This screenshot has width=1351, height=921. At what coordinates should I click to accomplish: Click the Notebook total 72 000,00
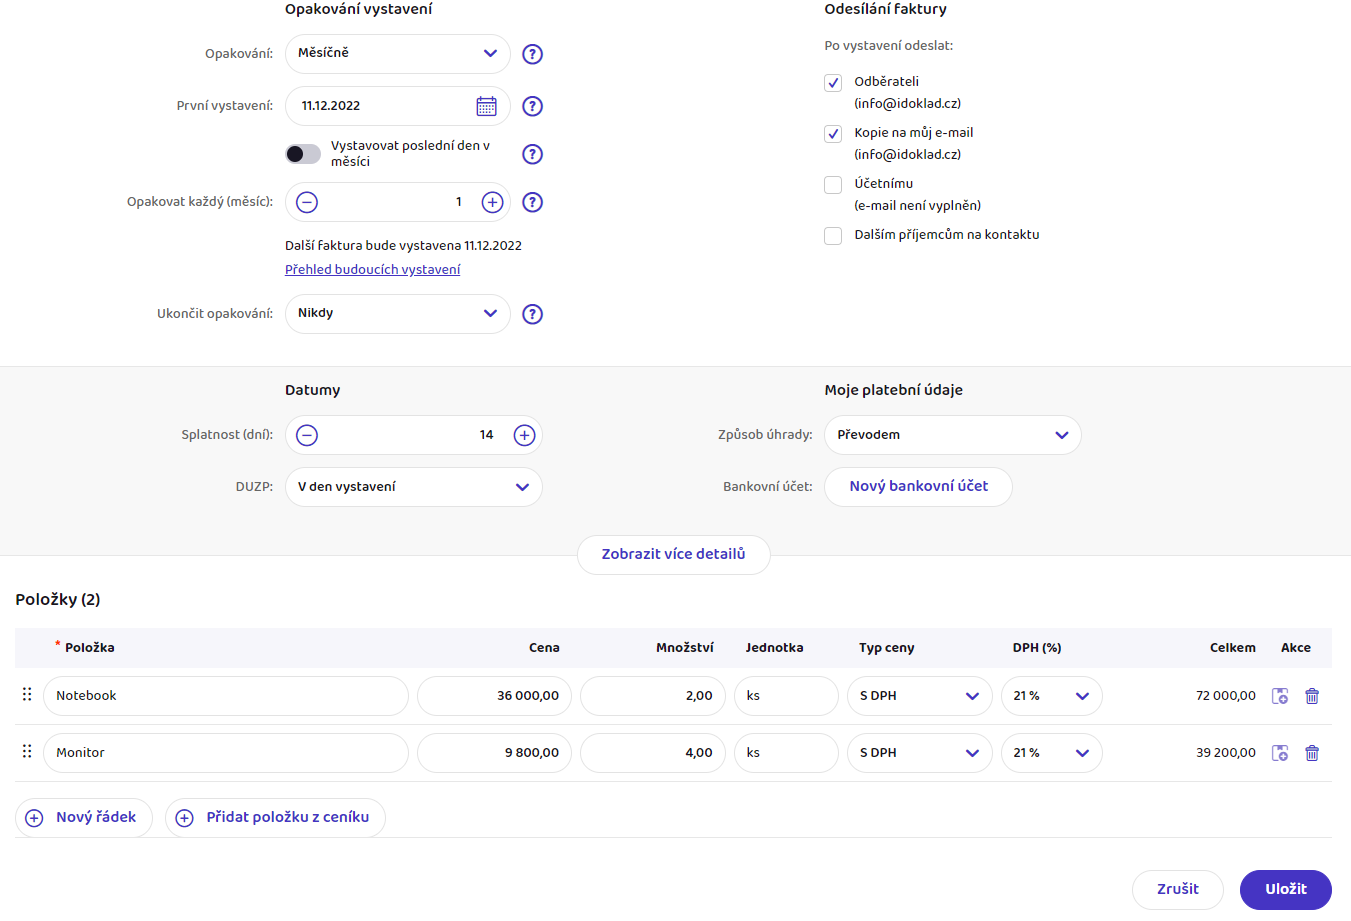(x=1226, y=696)
